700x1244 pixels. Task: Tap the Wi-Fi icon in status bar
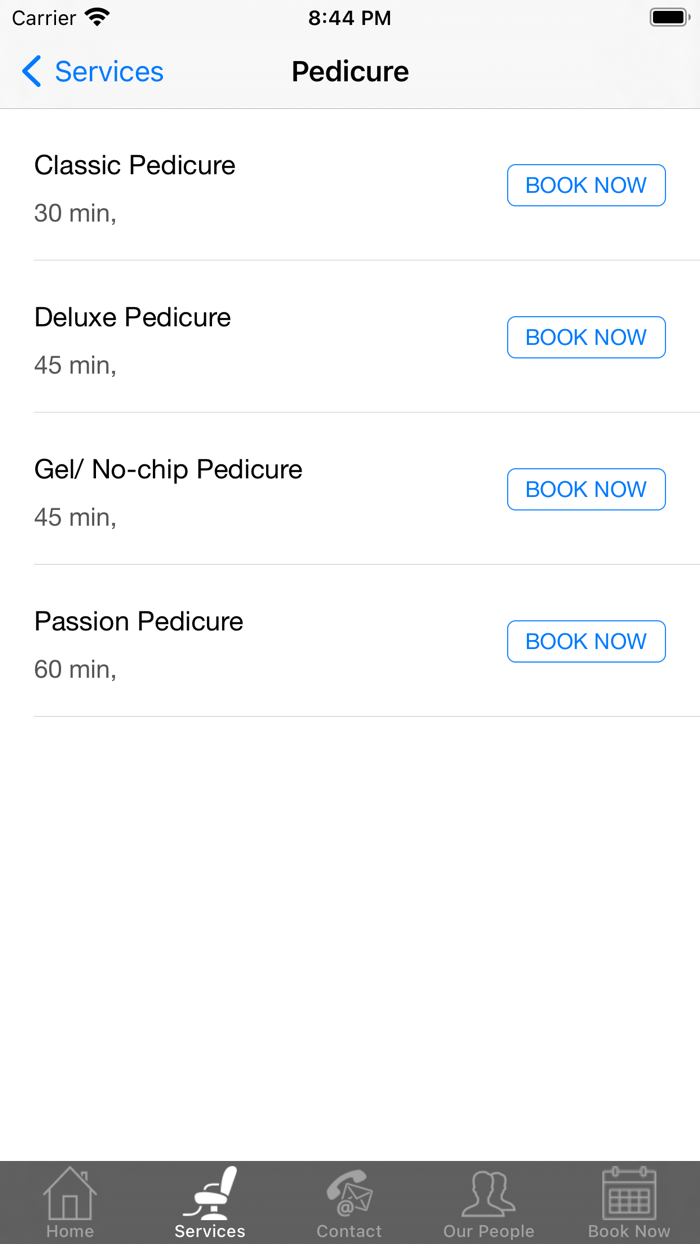[x=95, y=16]
